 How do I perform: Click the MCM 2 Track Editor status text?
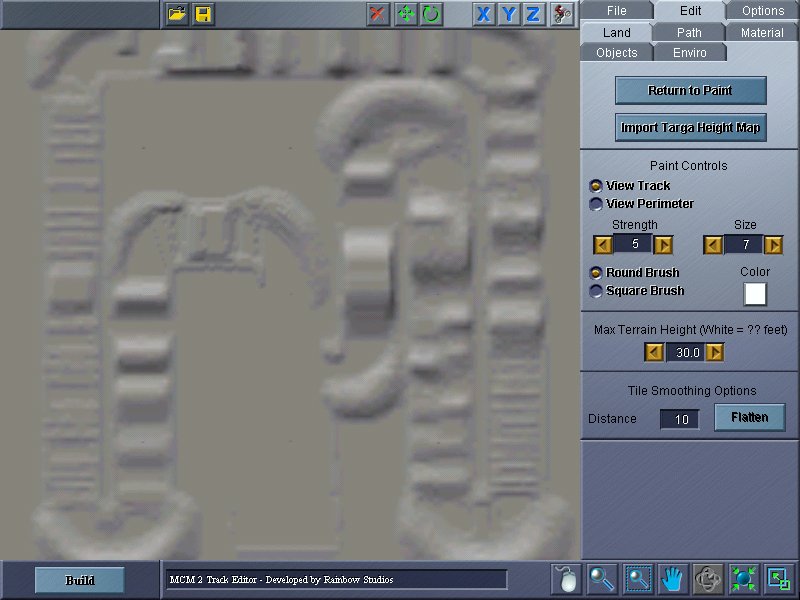[x=281, y=580]
